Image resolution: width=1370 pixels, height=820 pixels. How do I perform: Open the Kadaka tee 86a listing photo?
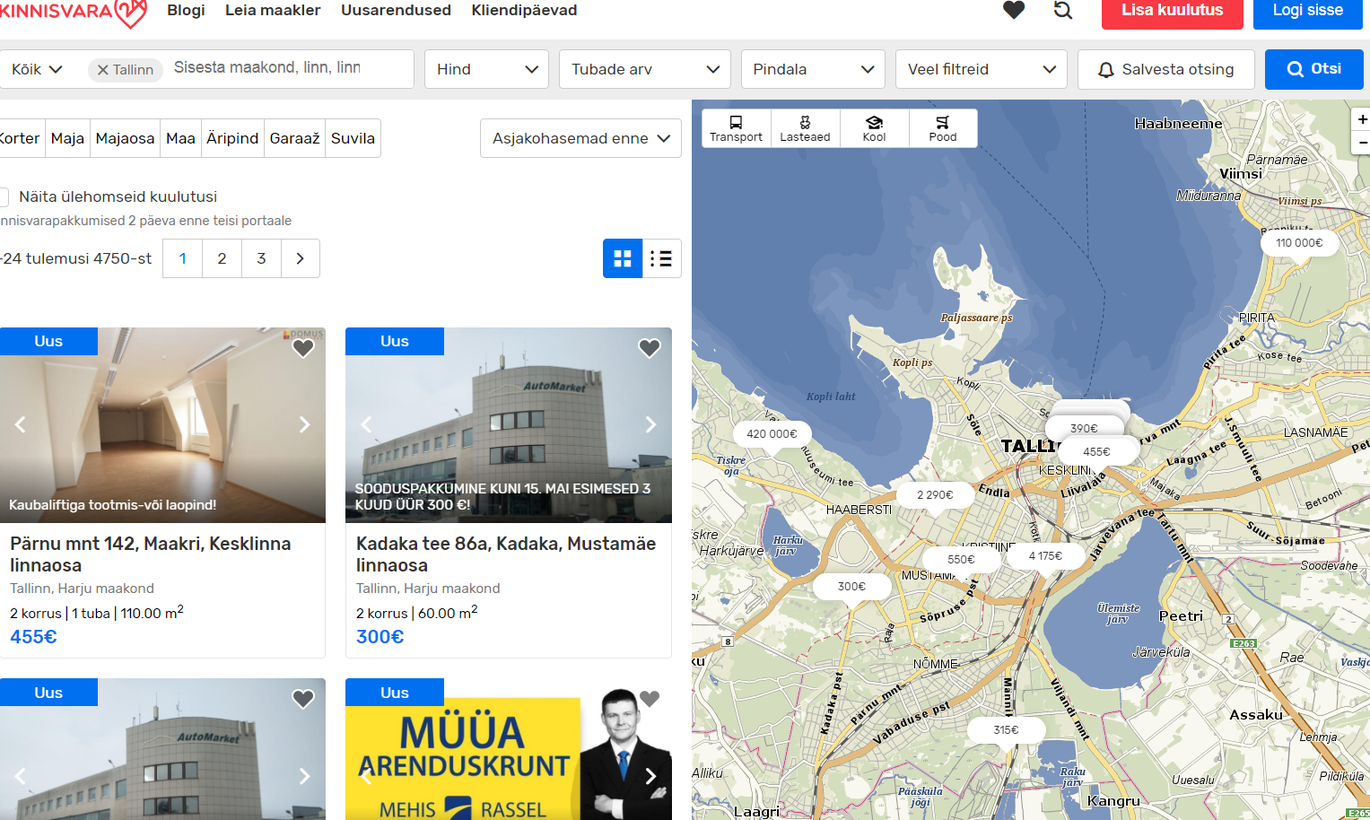(509, 425)
